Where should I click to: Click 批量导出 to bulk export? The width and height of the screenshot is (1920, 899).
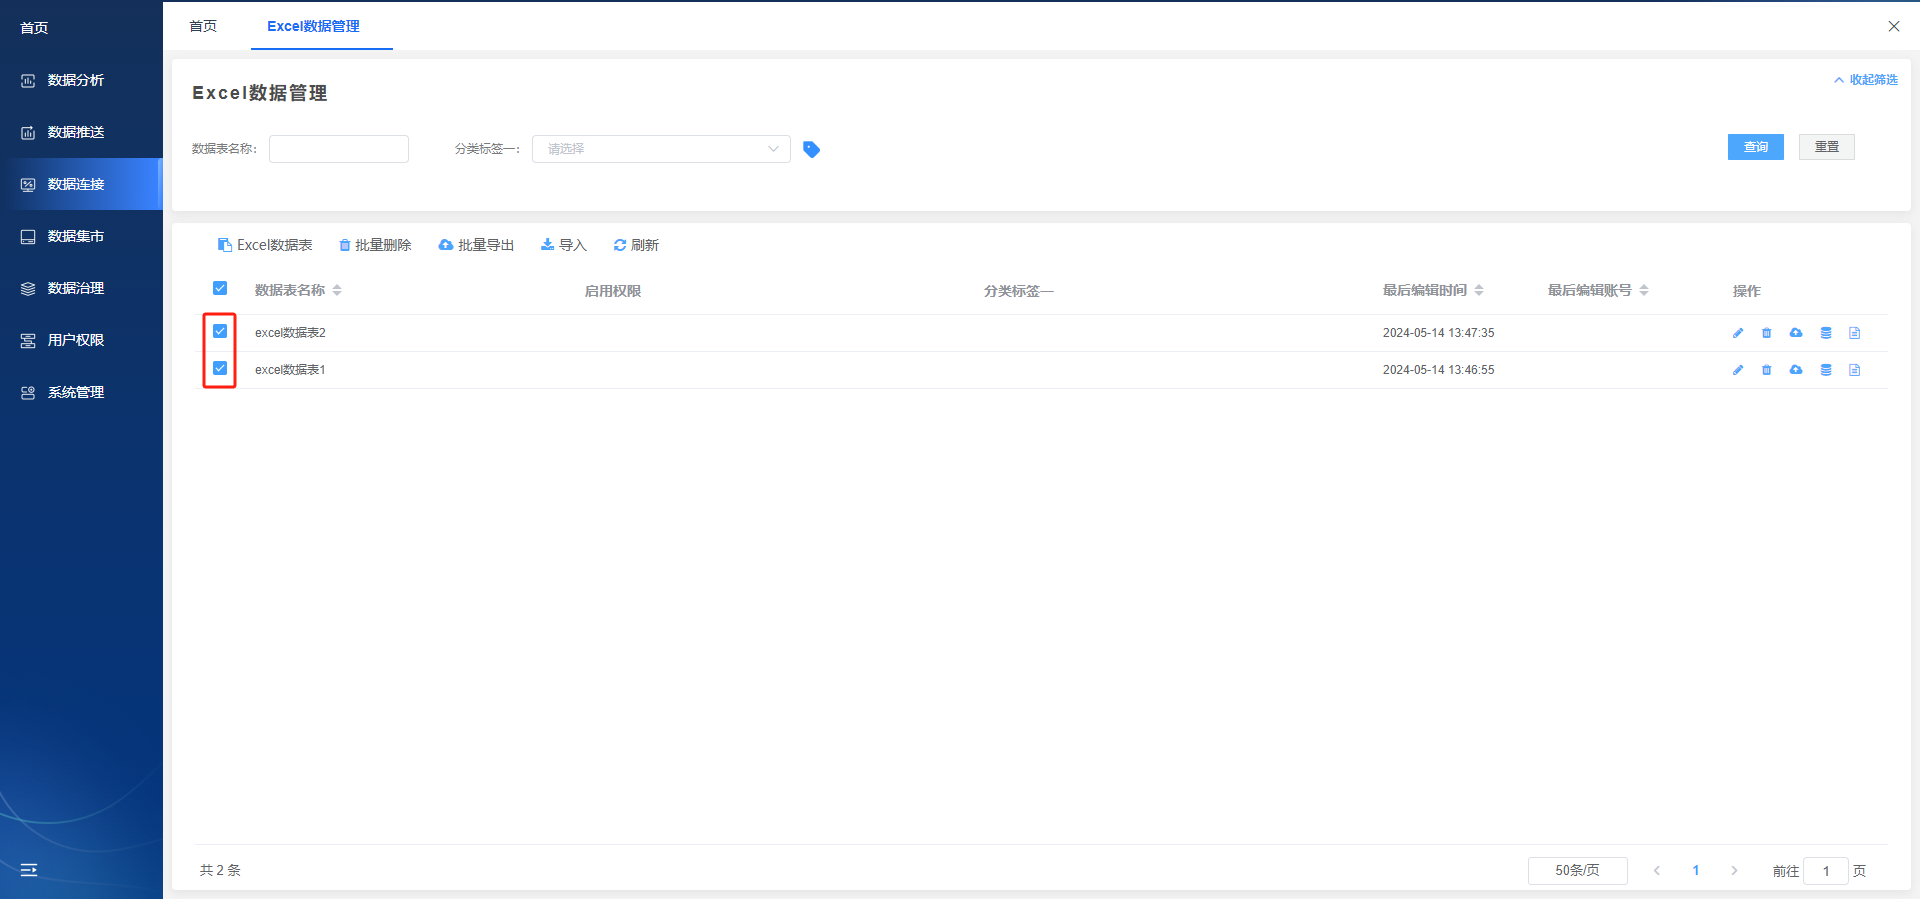coord(476,245)
